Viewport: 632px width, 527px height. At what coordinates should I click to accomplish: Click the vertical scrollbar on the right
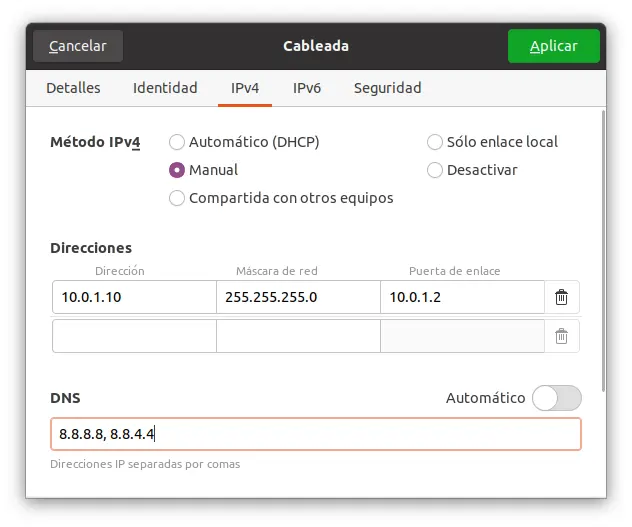(603, 250)
